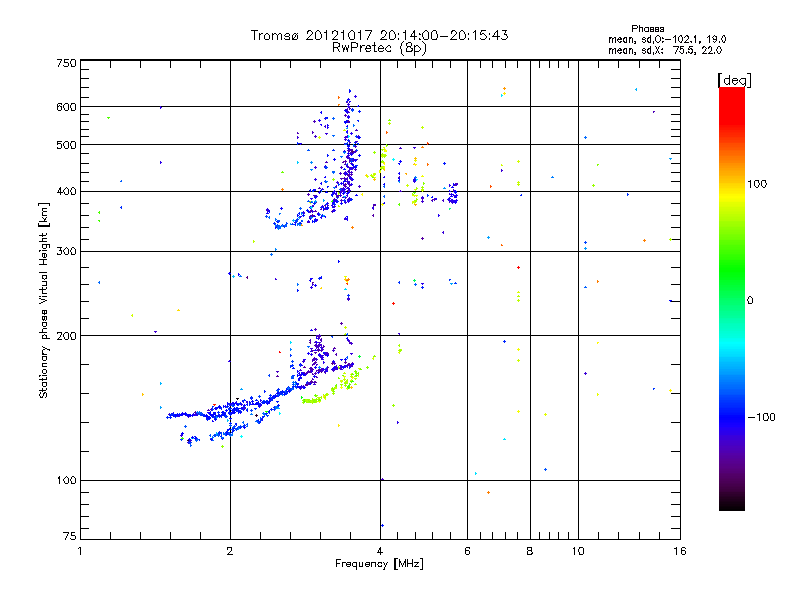
Task: Click the '400' y-axis tick label
Action: tap(66, 191)
